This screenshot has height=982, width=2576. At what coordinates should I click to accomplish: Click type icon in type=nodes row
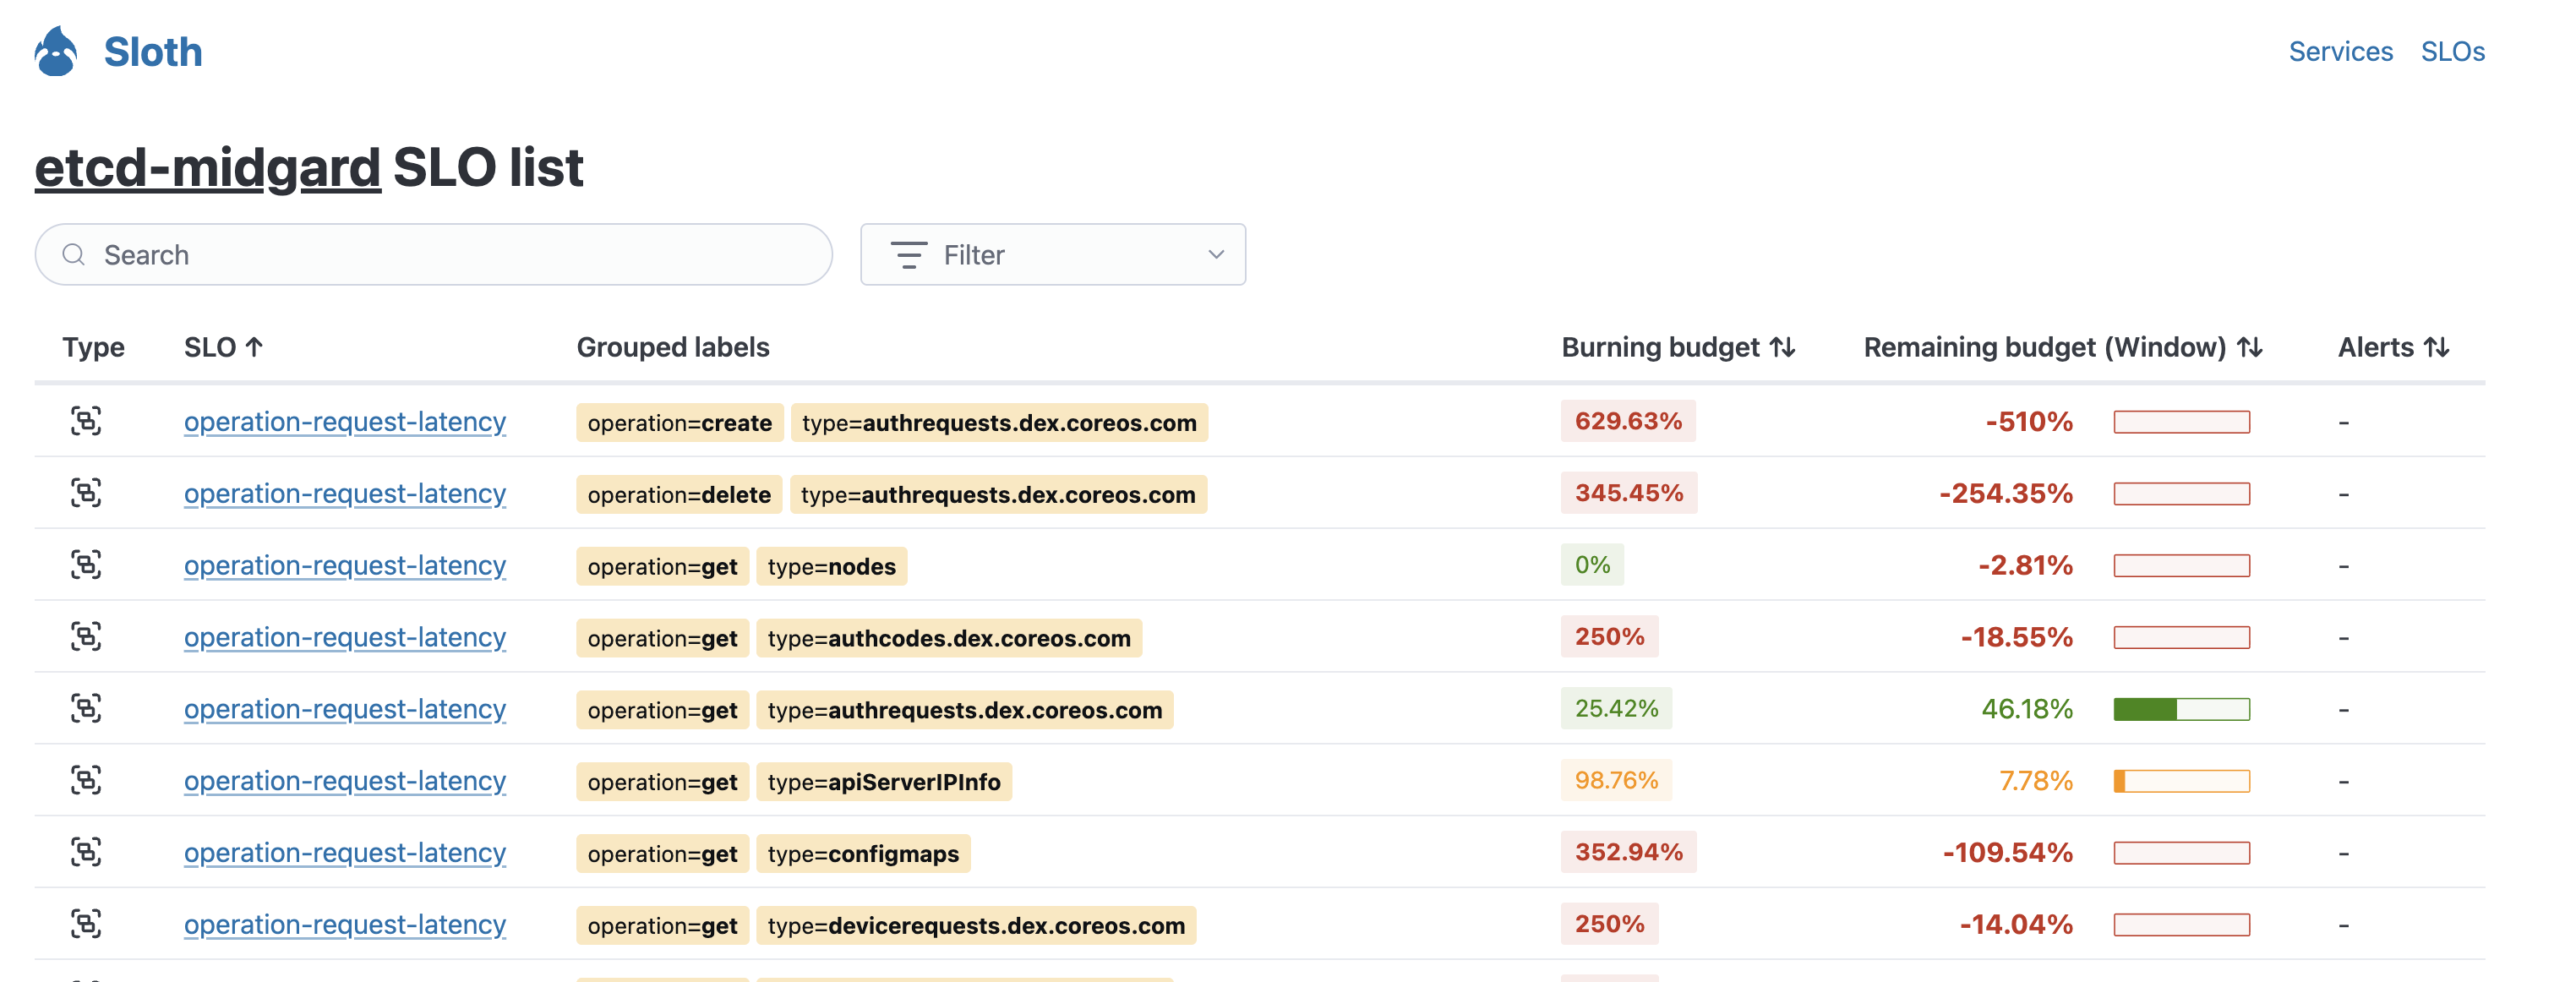[x=86, y=565]
